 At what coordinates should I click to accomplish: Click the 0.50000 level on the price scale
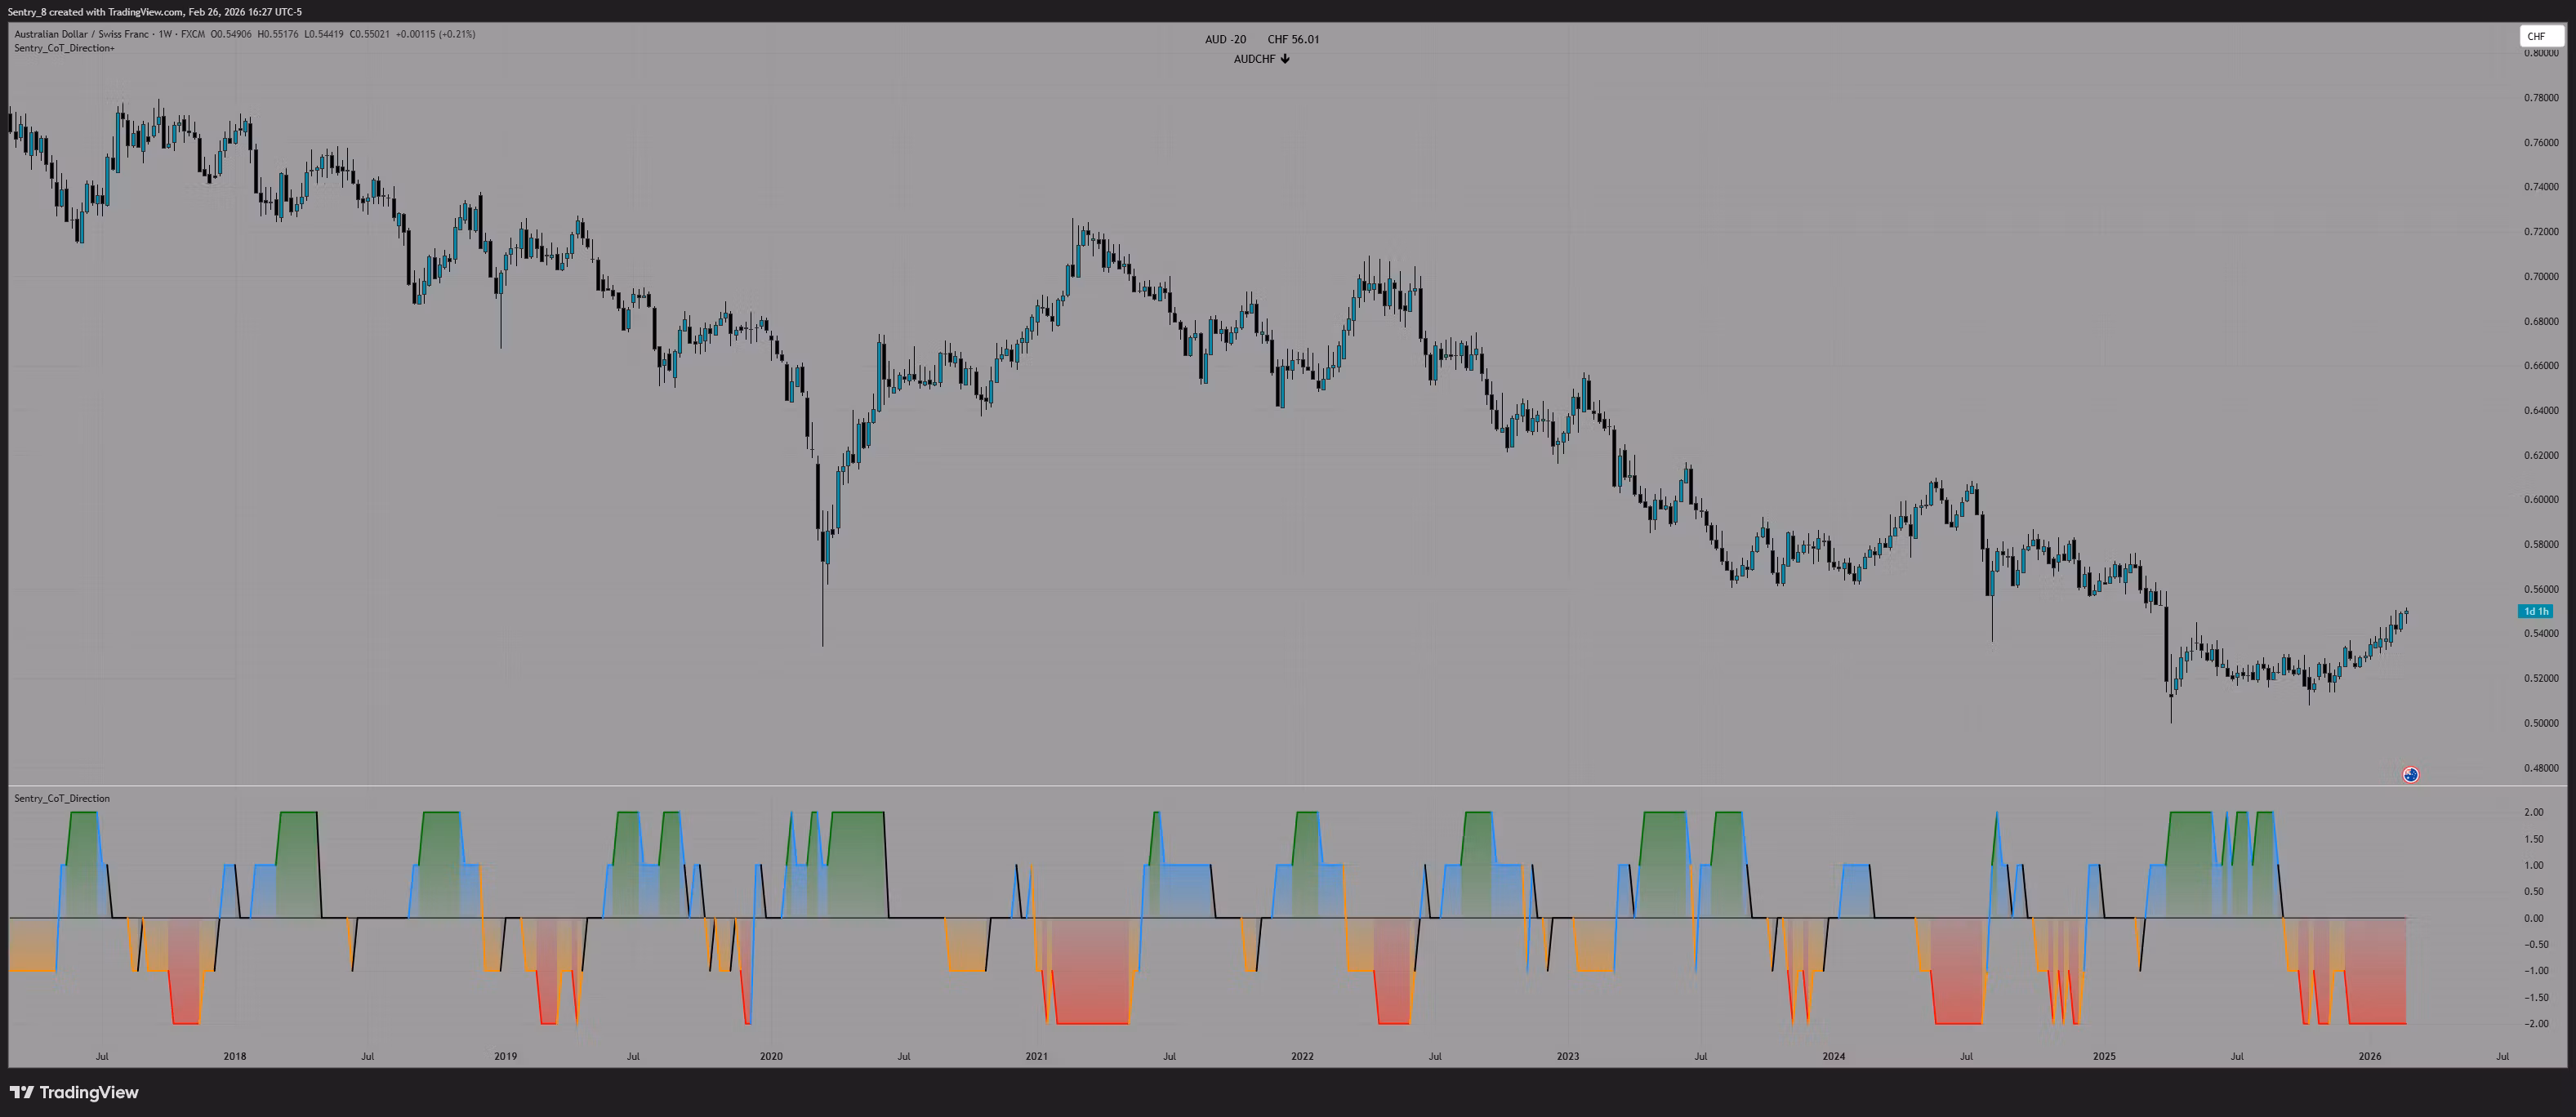(x=2541, y=723)
